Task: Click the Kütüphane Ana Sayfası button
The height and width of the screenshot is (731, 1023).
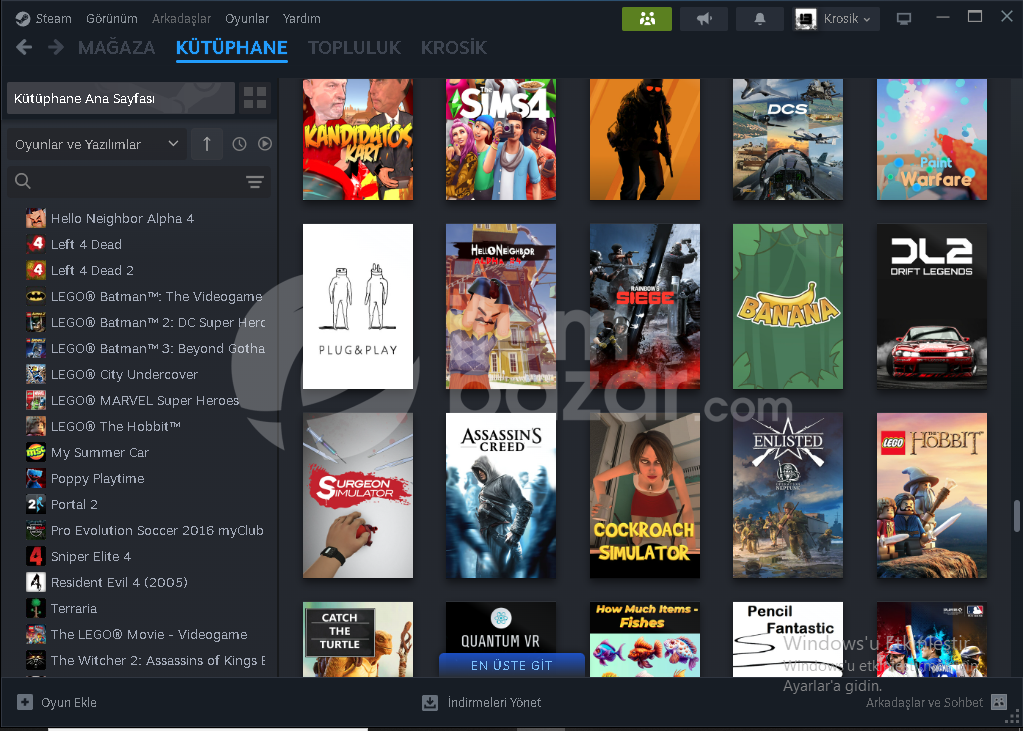Action: (121, 98)
